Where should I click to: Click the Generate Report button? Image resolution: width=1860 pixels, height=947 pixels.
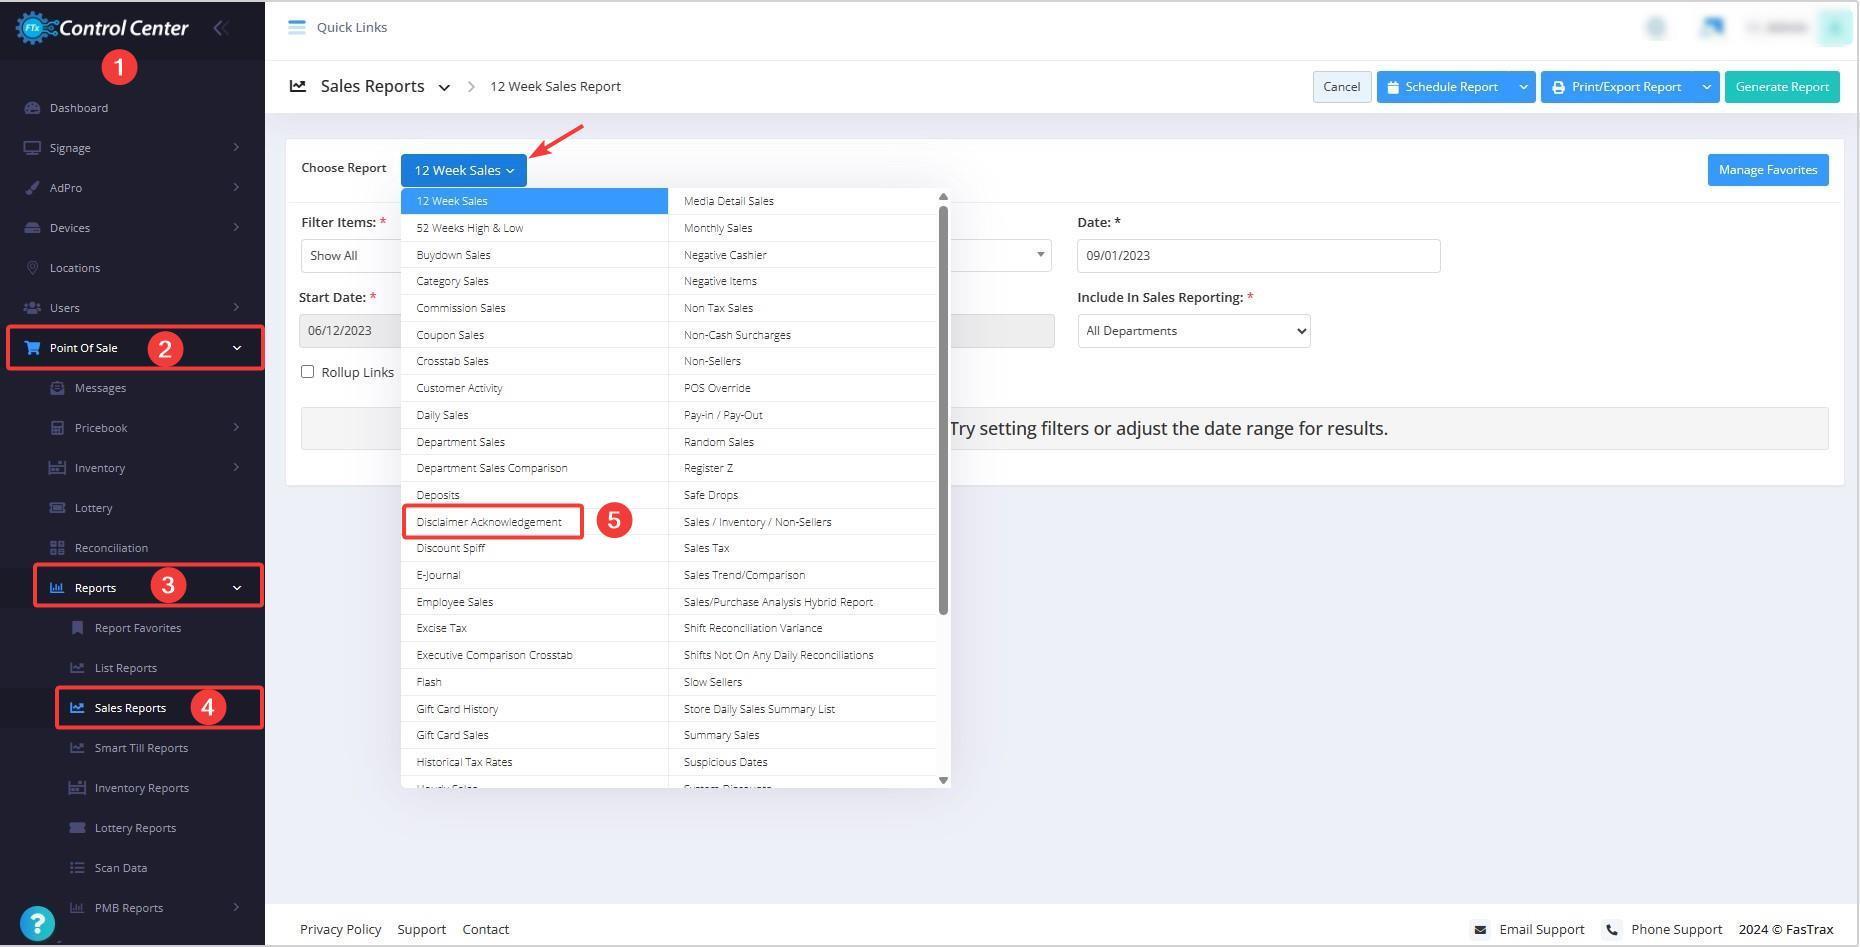[x=1782, y=87]
